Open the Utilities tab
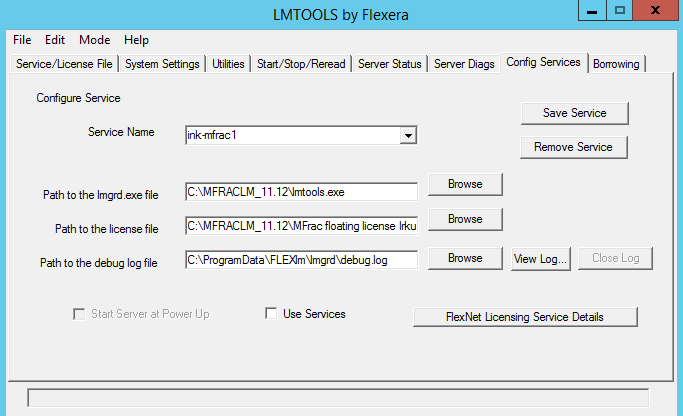The height and width of the screenshot is (416, 683). pyautogui.click(x=228, y=64)
